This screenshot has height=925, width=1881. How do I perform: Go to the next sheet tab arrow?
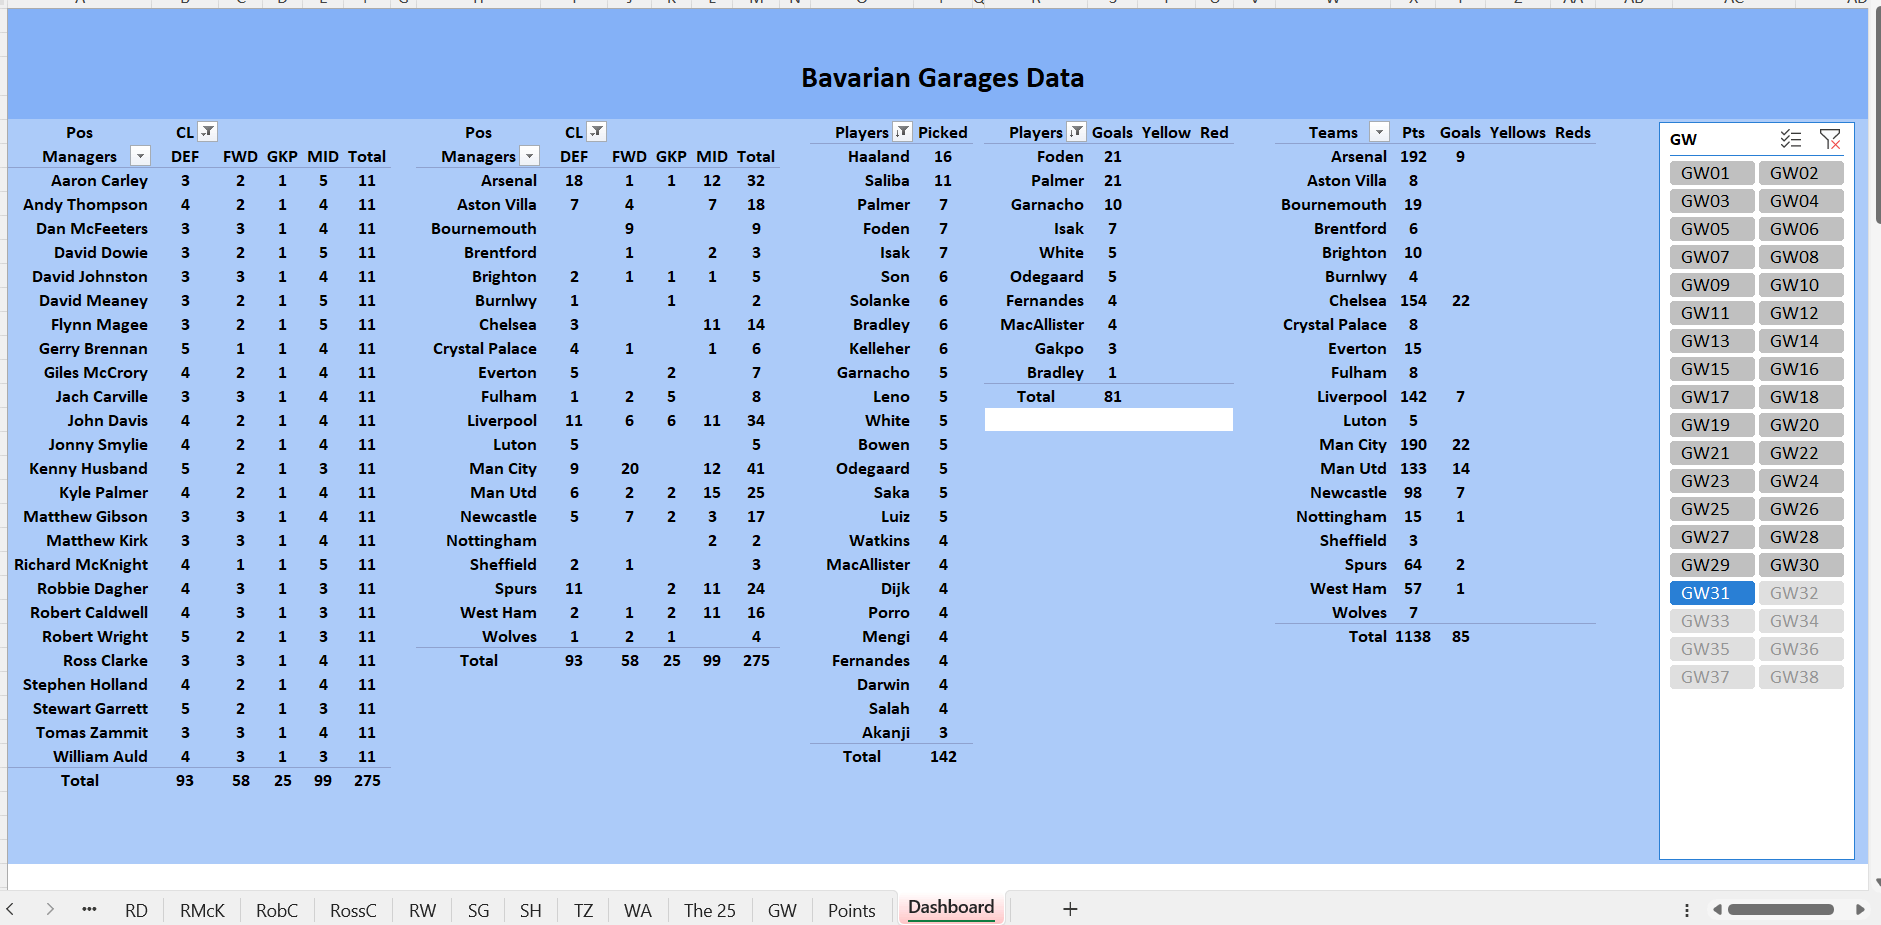tap(50, 909)
